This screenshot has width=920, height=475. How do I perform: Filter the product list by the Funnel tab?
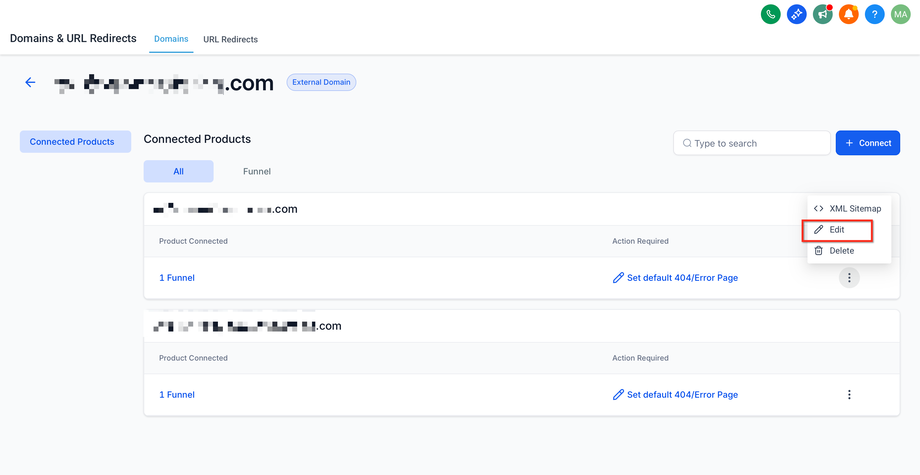(257, 172)
